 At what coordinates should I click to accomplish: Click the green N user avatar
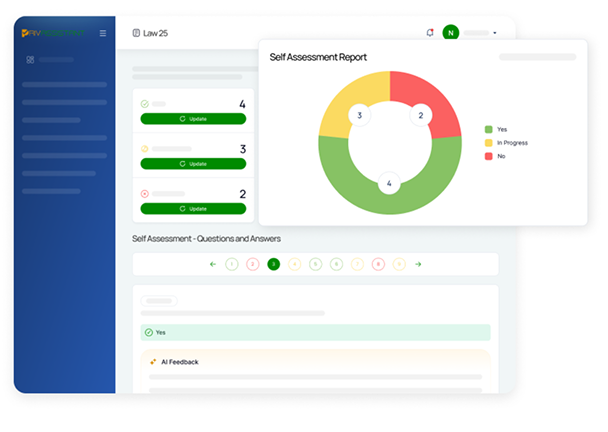tap(451, 33)
